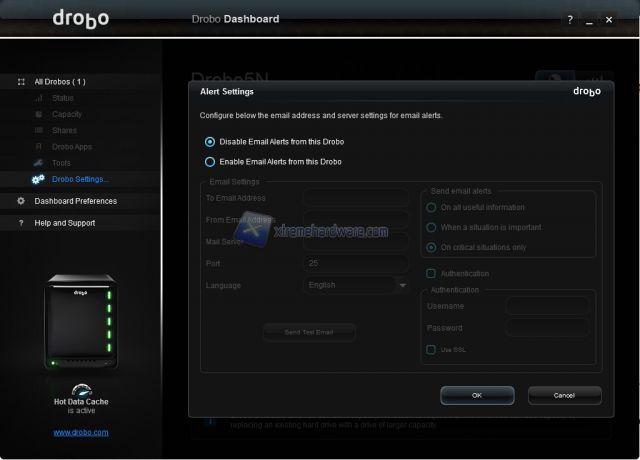This screenshot has width=640, height=460.
Task: Click the Drobo Settings gears icon
Action: [38, 179]
